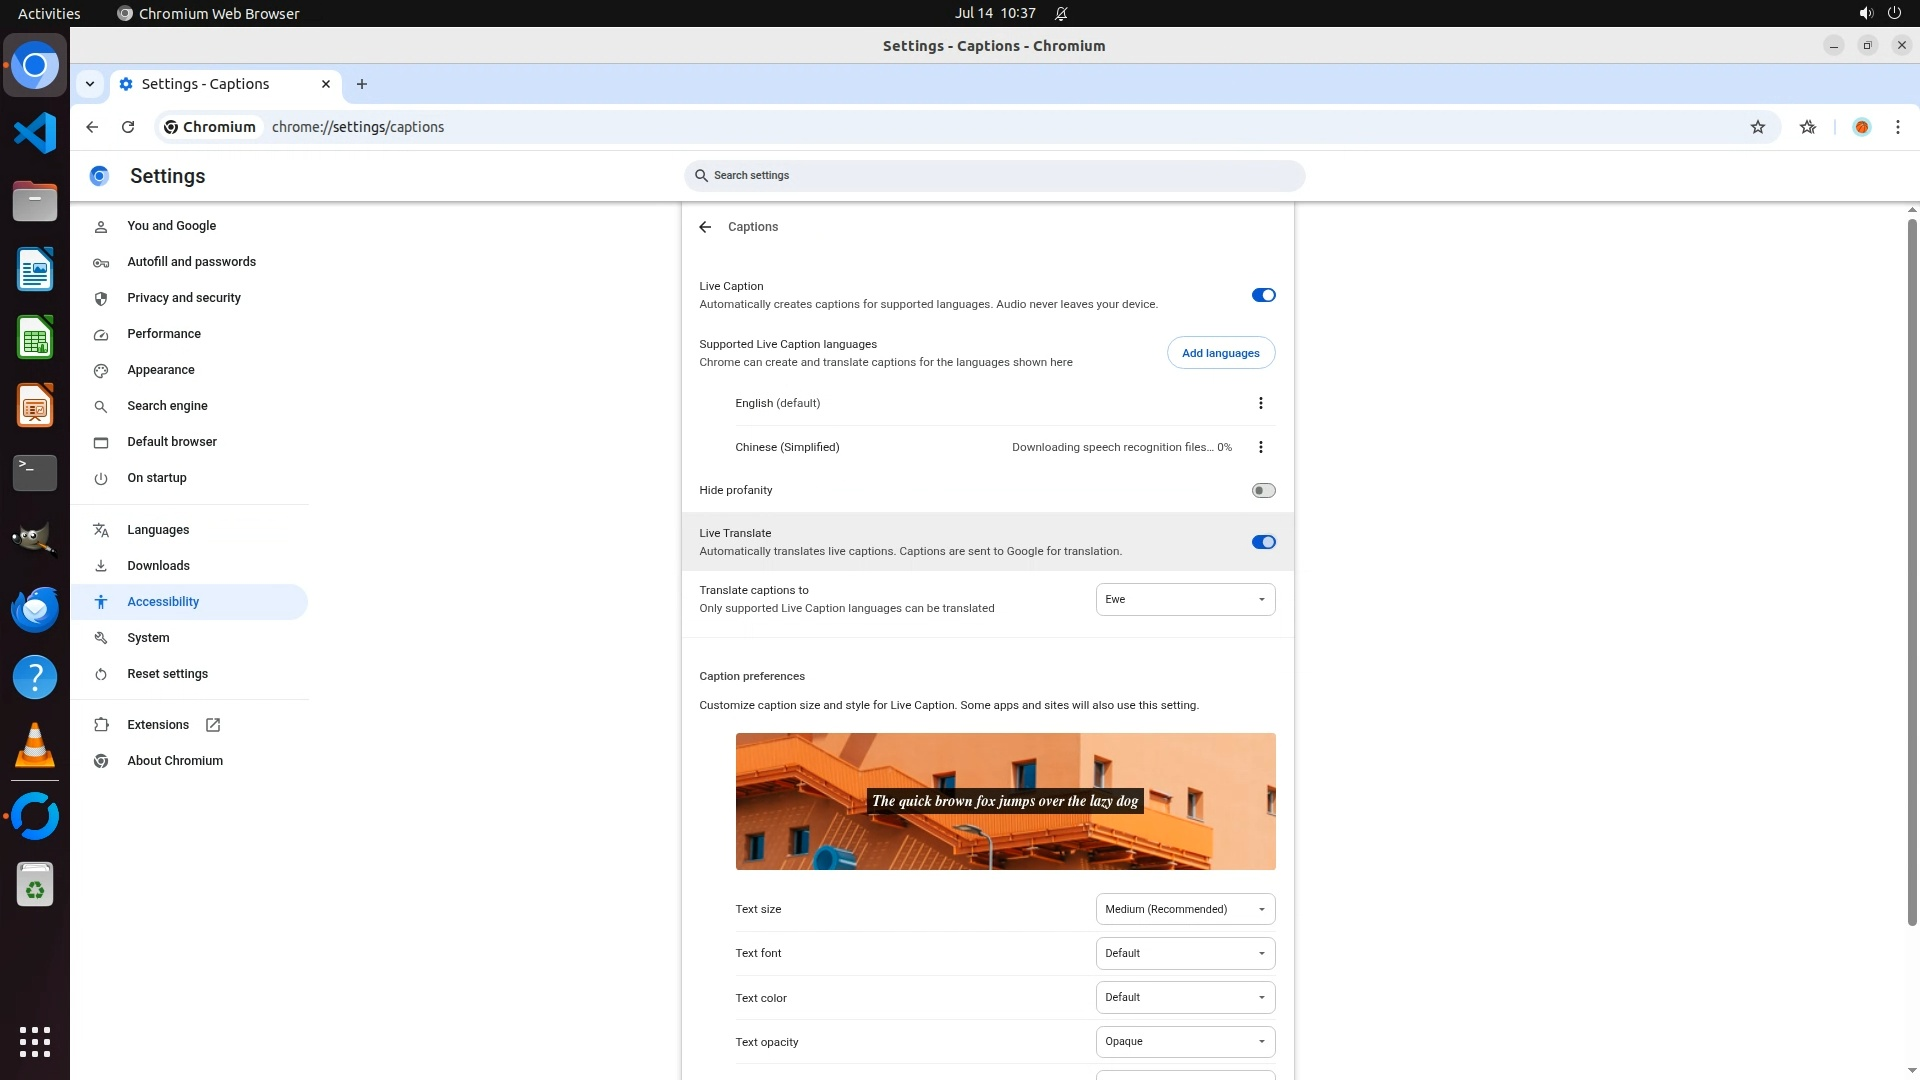
Task: Open the Languages settings section
Action: point(158,530)
